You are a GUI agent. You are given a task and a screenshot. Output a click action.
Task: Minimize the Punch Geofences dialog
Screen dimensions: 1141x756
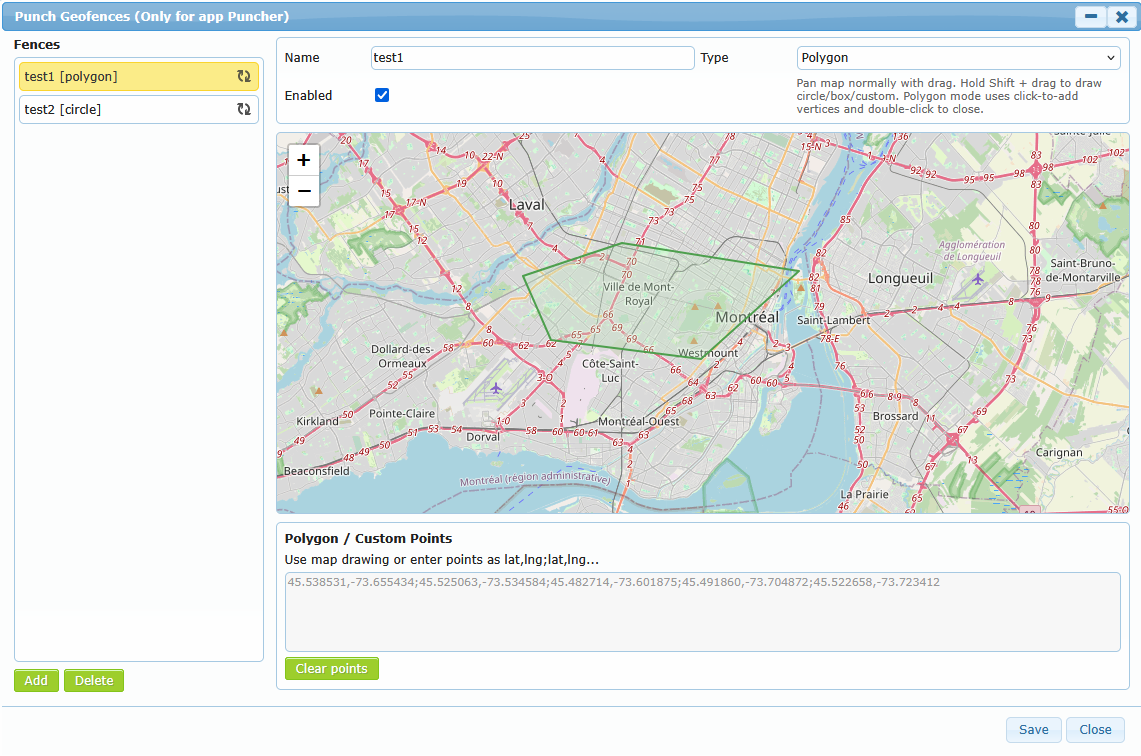pos(1090,17)
